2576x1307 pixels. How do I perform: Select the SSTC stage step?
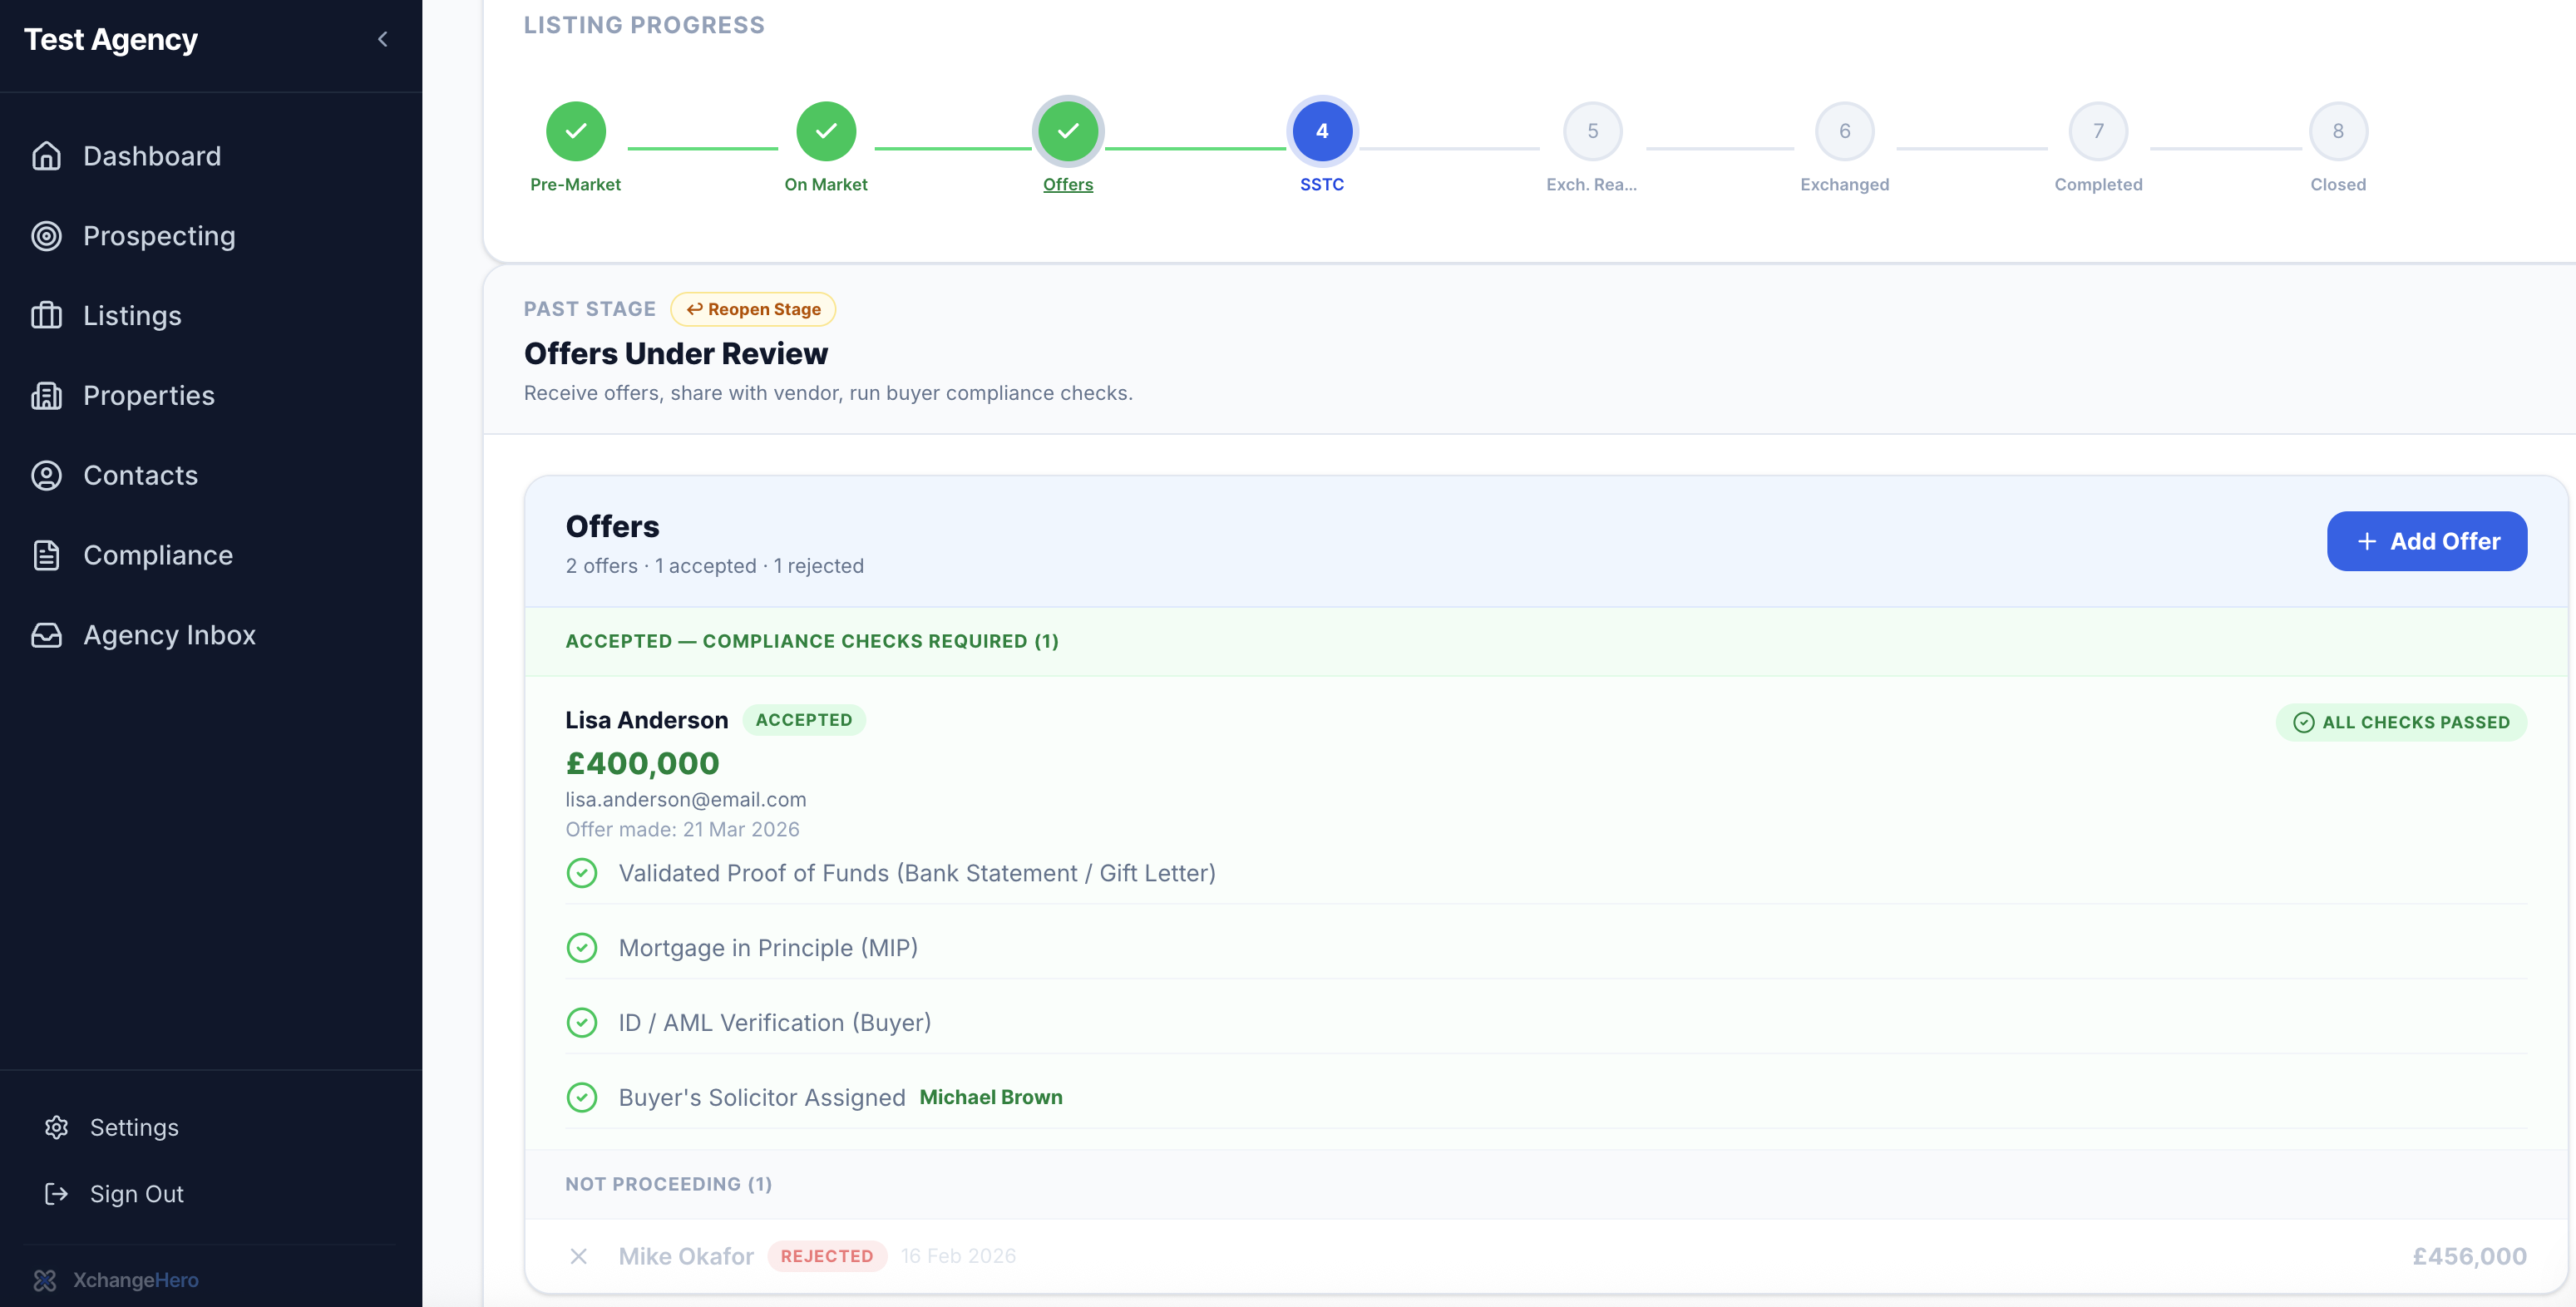[1321, 131]
